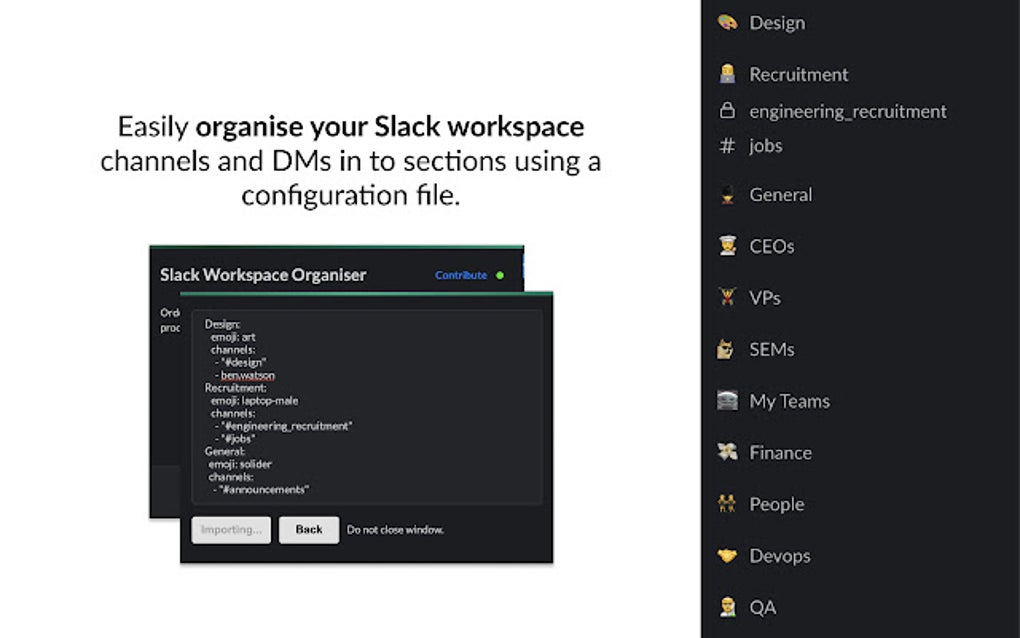Open the Contribute link
The image size is (1020, 638).
point(461,275)
